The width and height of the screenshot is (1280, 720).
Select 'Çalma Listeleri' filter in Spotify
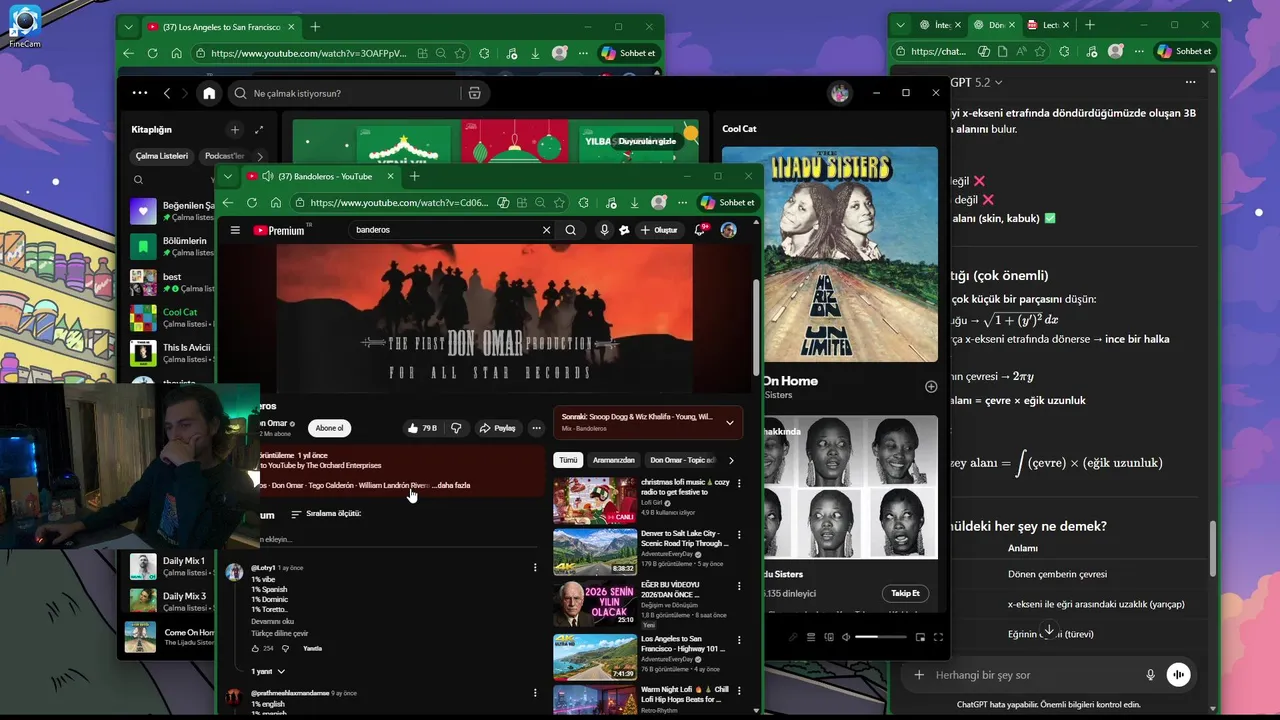click(x=162, y=156)
